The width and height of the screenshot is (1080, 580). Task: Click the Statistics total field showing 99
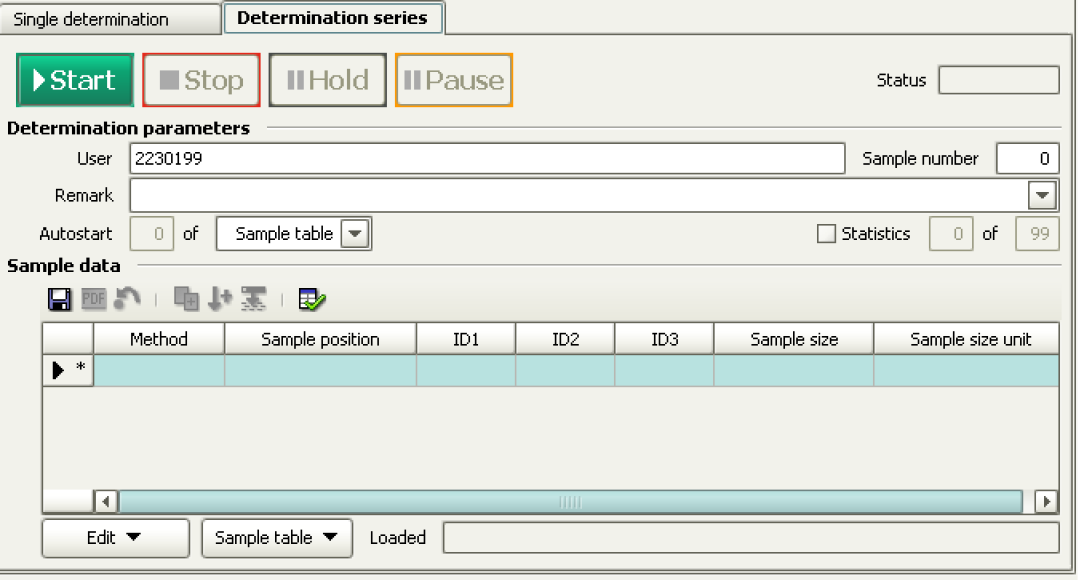(1037, 234)
